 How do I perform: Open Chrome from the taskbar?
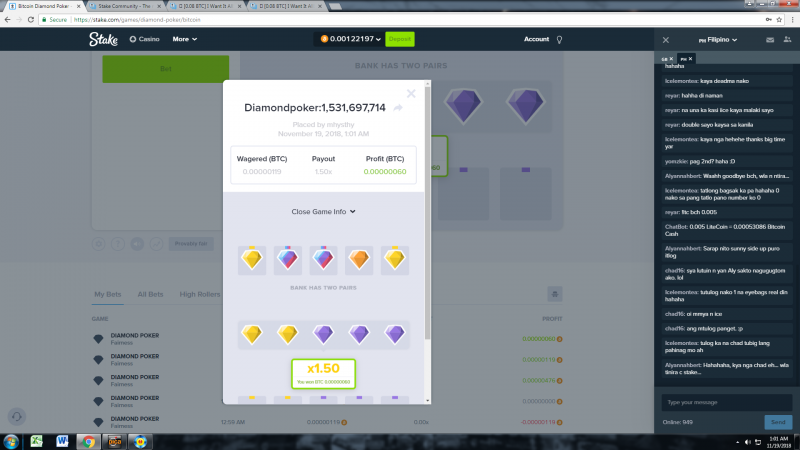coord(89,441)
